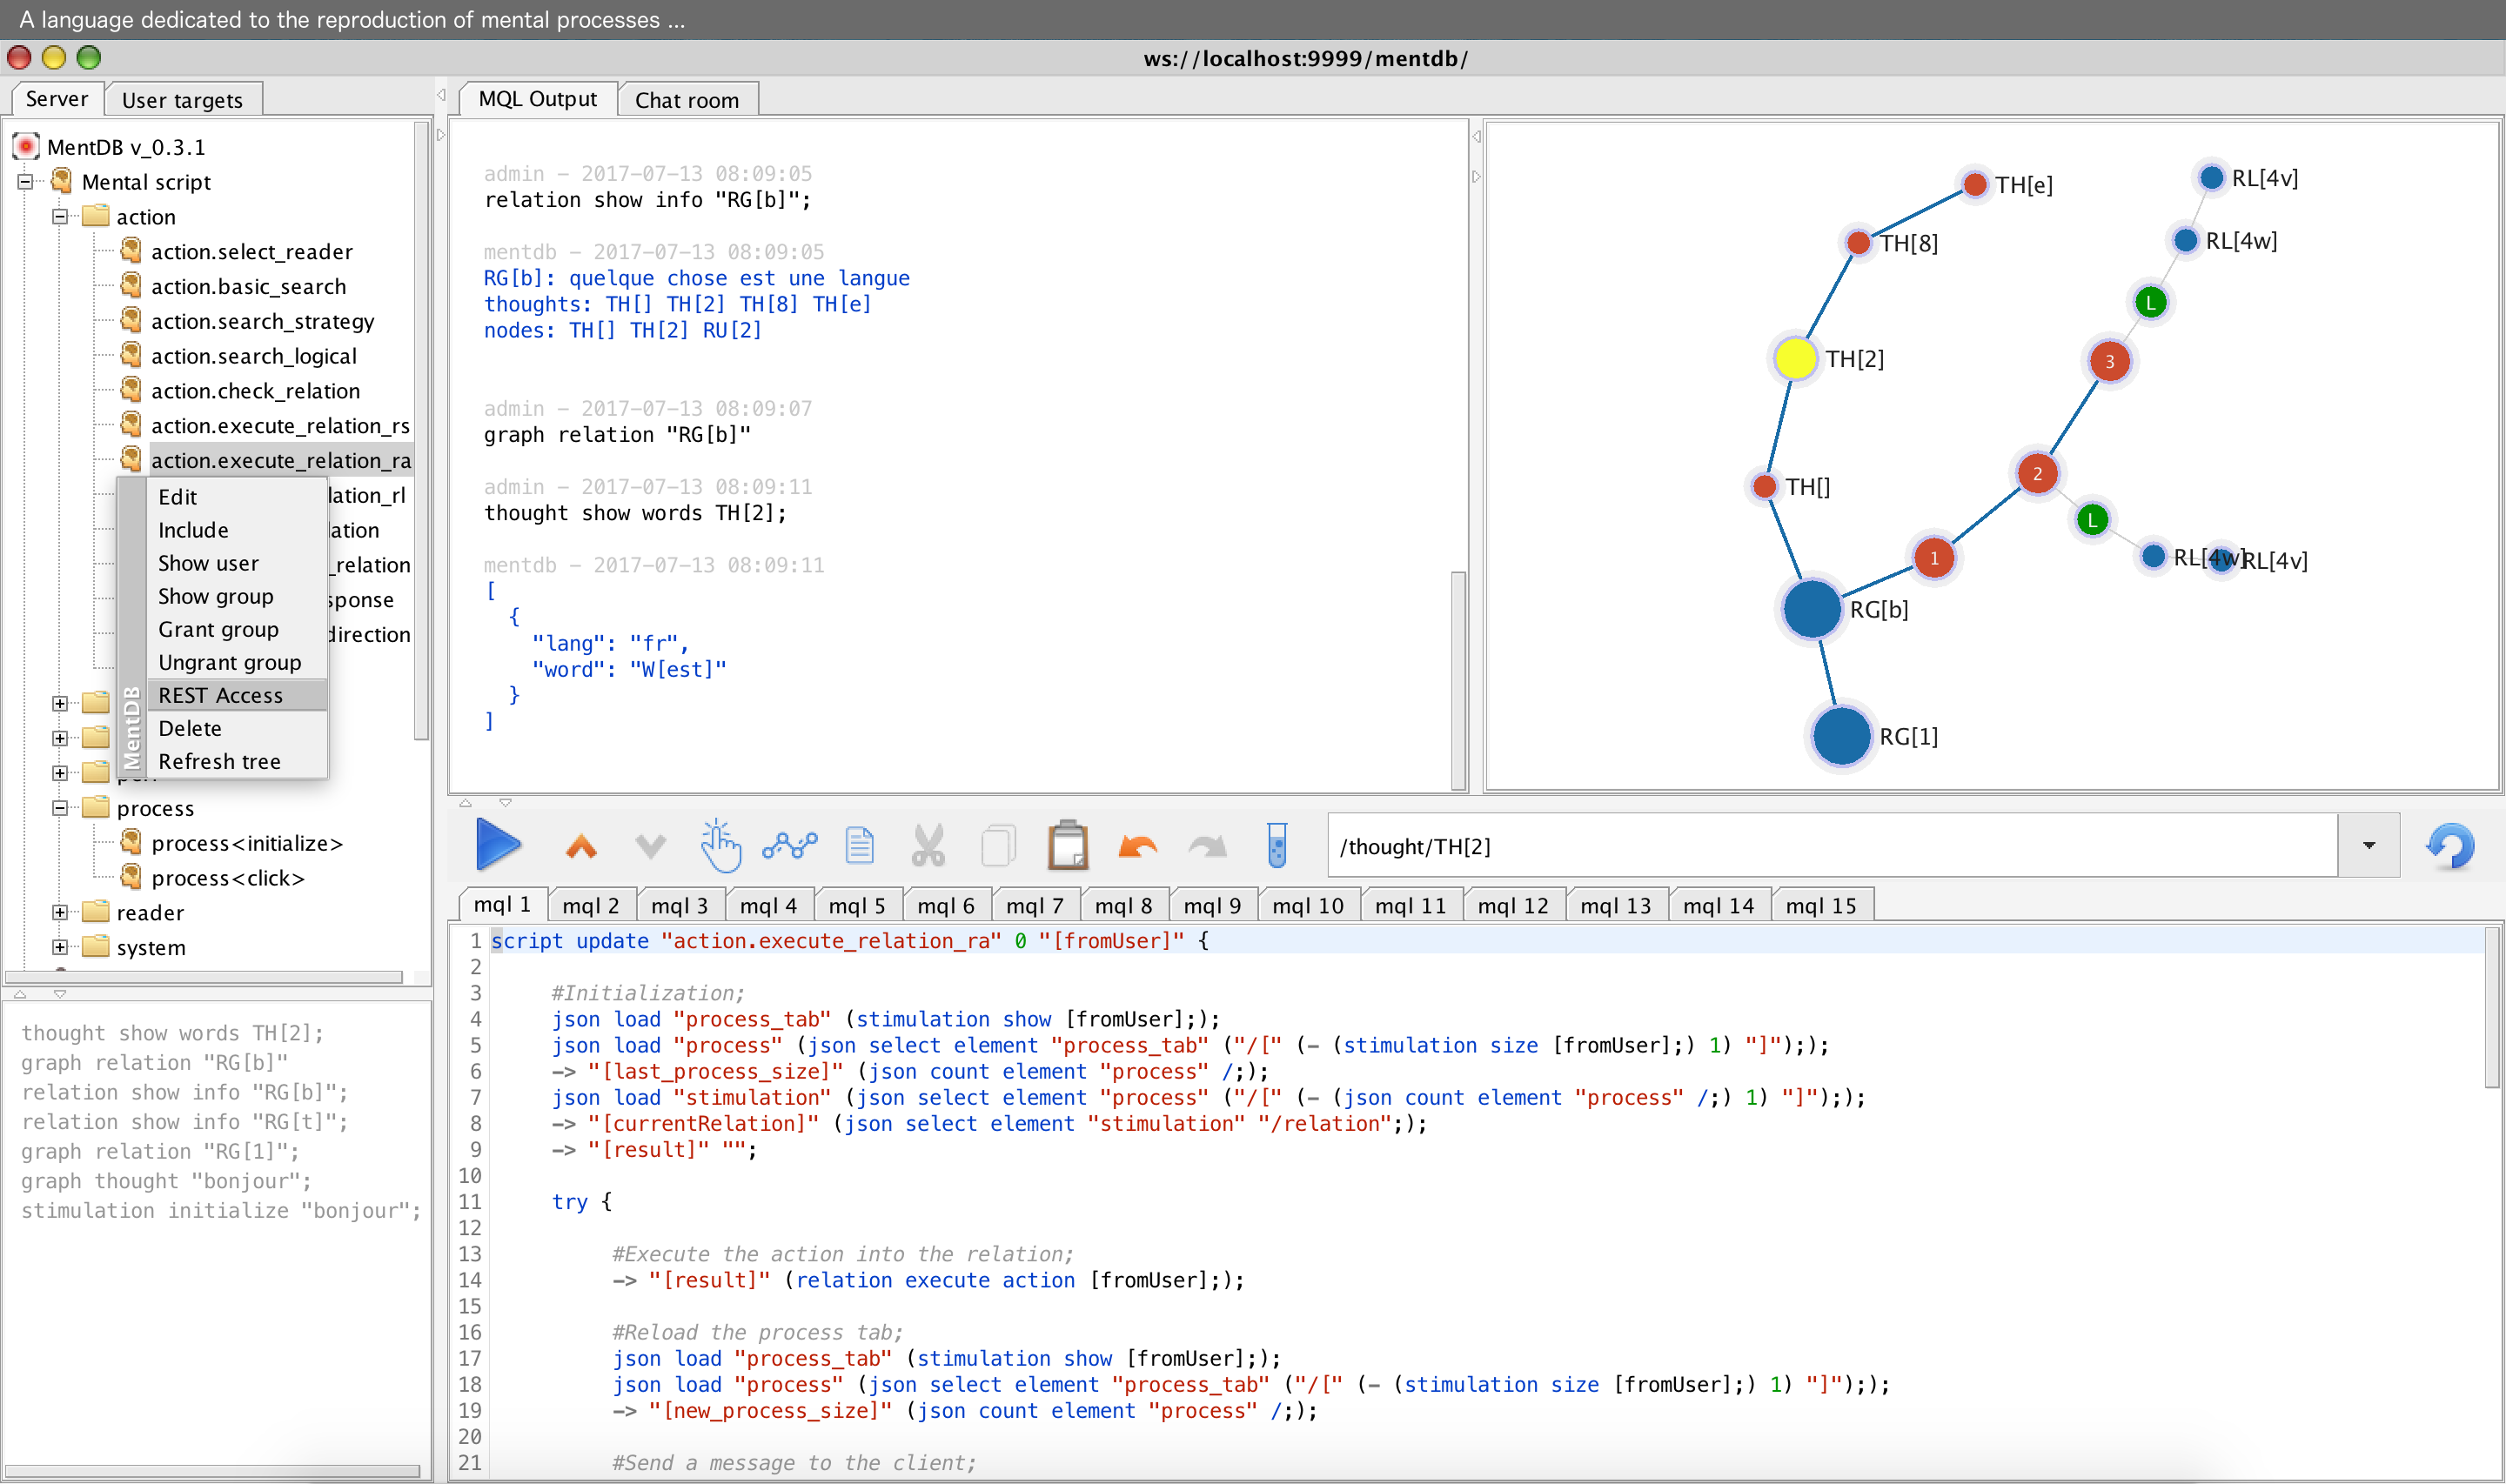Click the orange up arrow icon
The image size is (2506, 1484).
(581, 847)
